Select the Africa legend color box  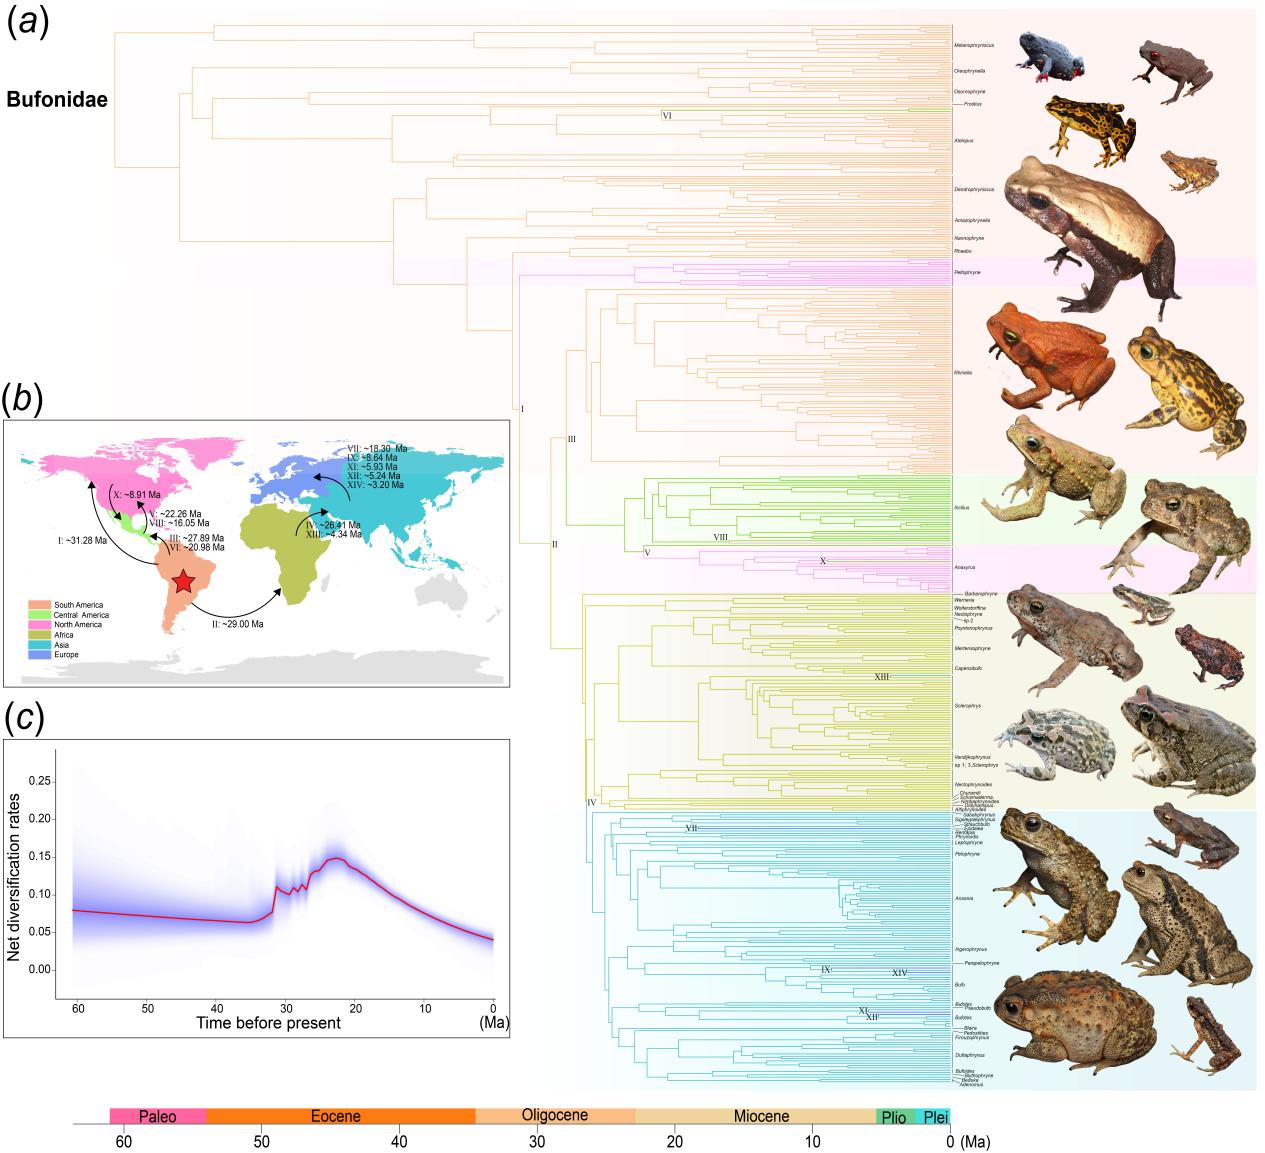[40, 635]
